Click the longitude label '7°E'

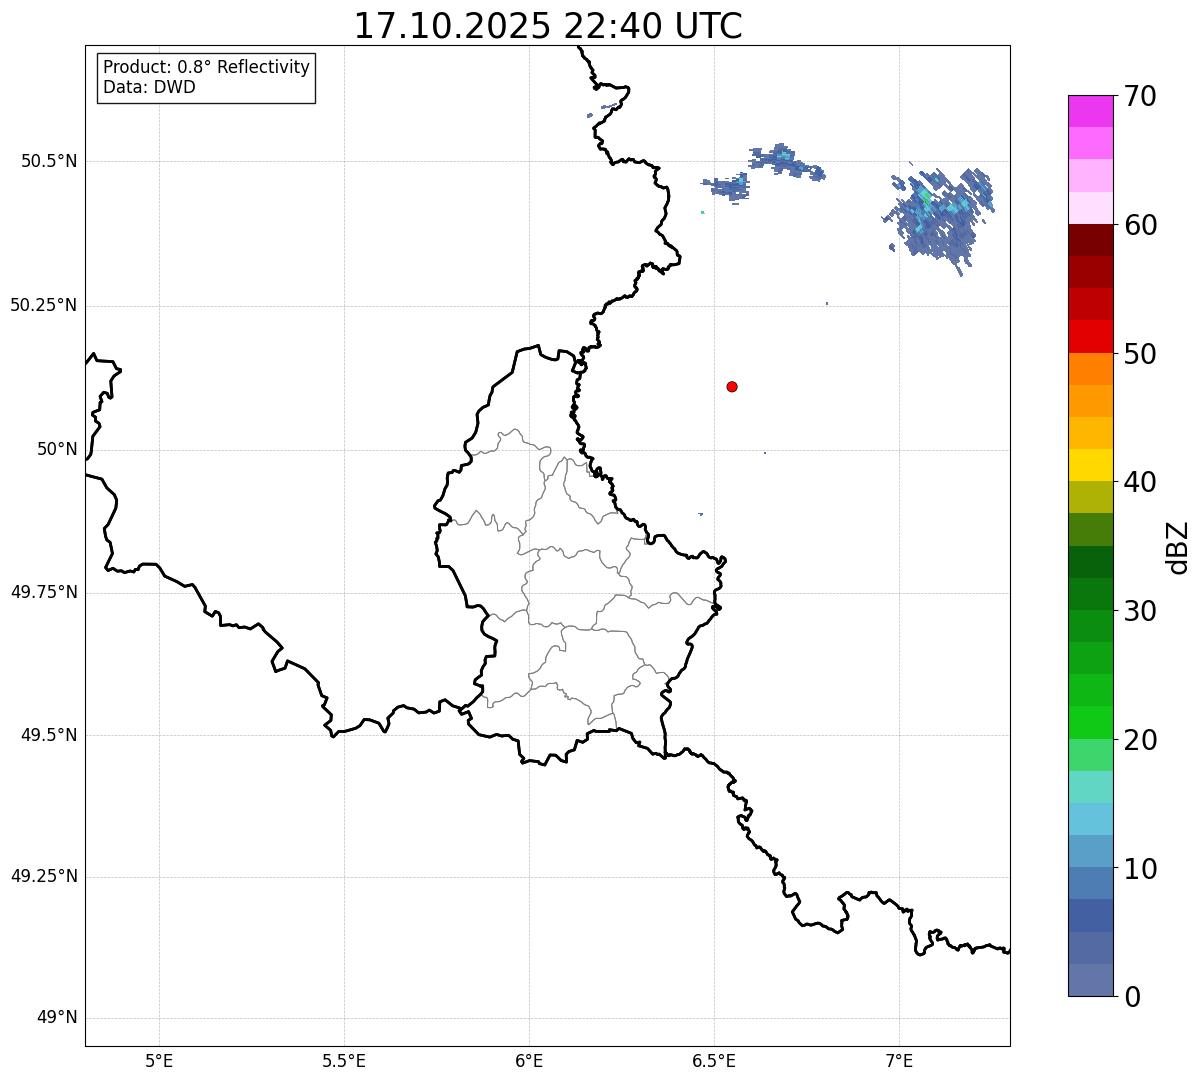coord(899,1061)
